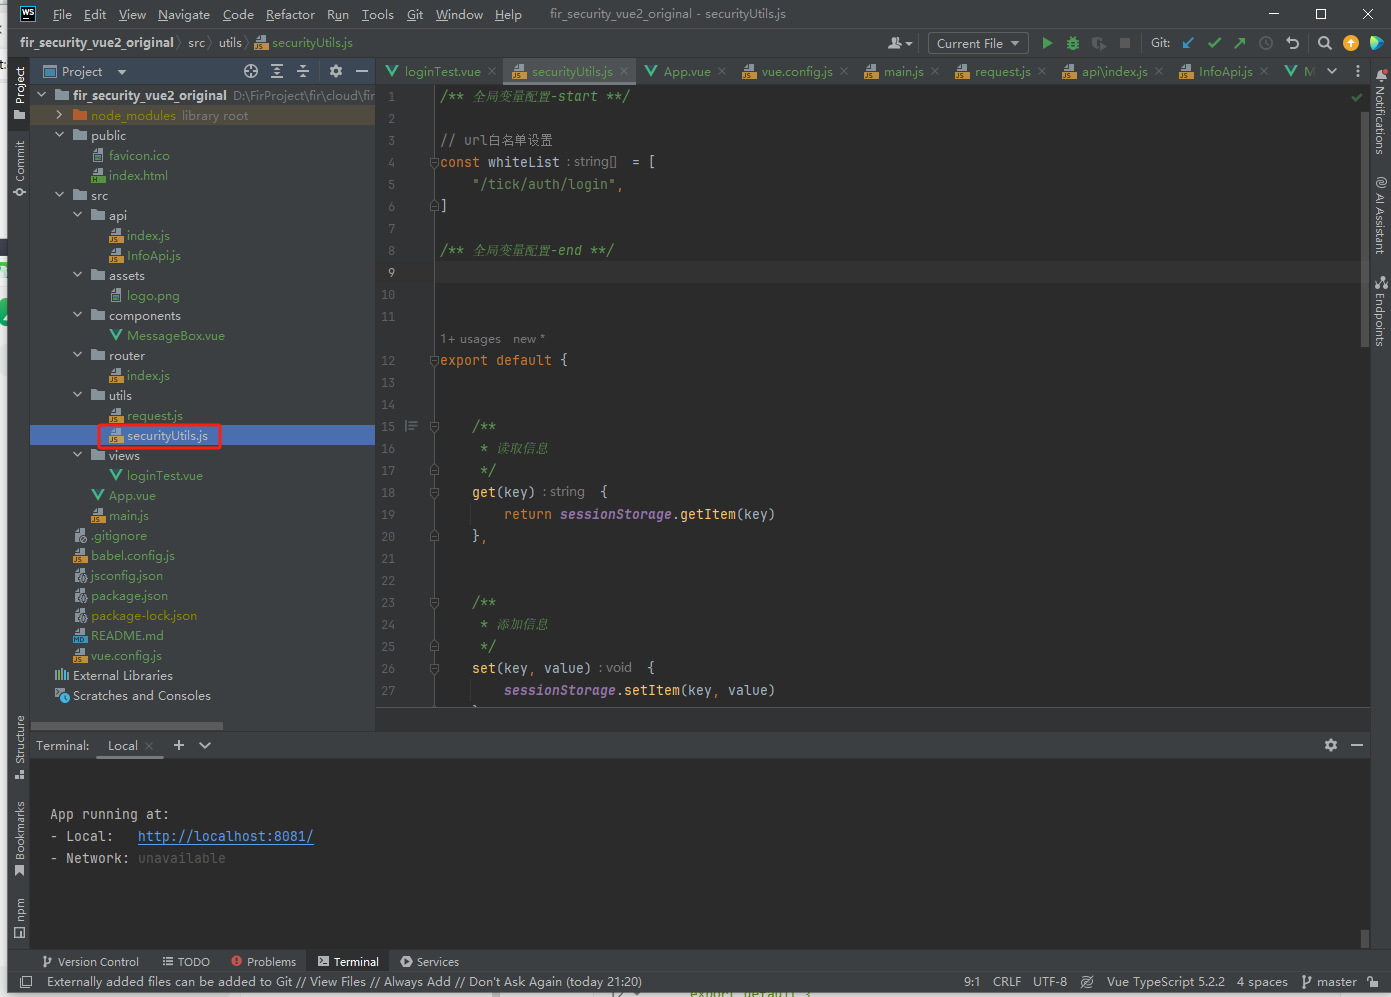Viewport: 1391px width, 997px height.
Task: Switch to the vue.config.js editor tab
Action: [796, 71]
